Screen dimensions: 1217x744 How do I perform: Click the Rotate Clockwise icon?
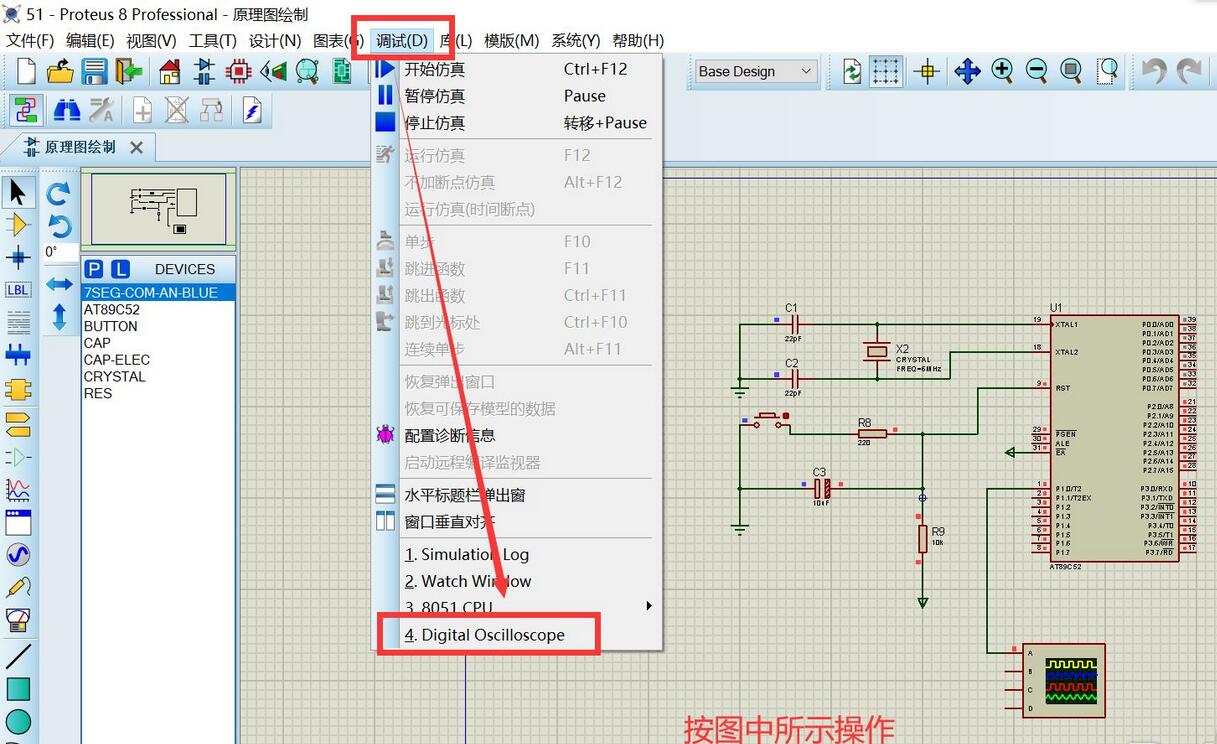pyautogui.click(x=59, y=193)
